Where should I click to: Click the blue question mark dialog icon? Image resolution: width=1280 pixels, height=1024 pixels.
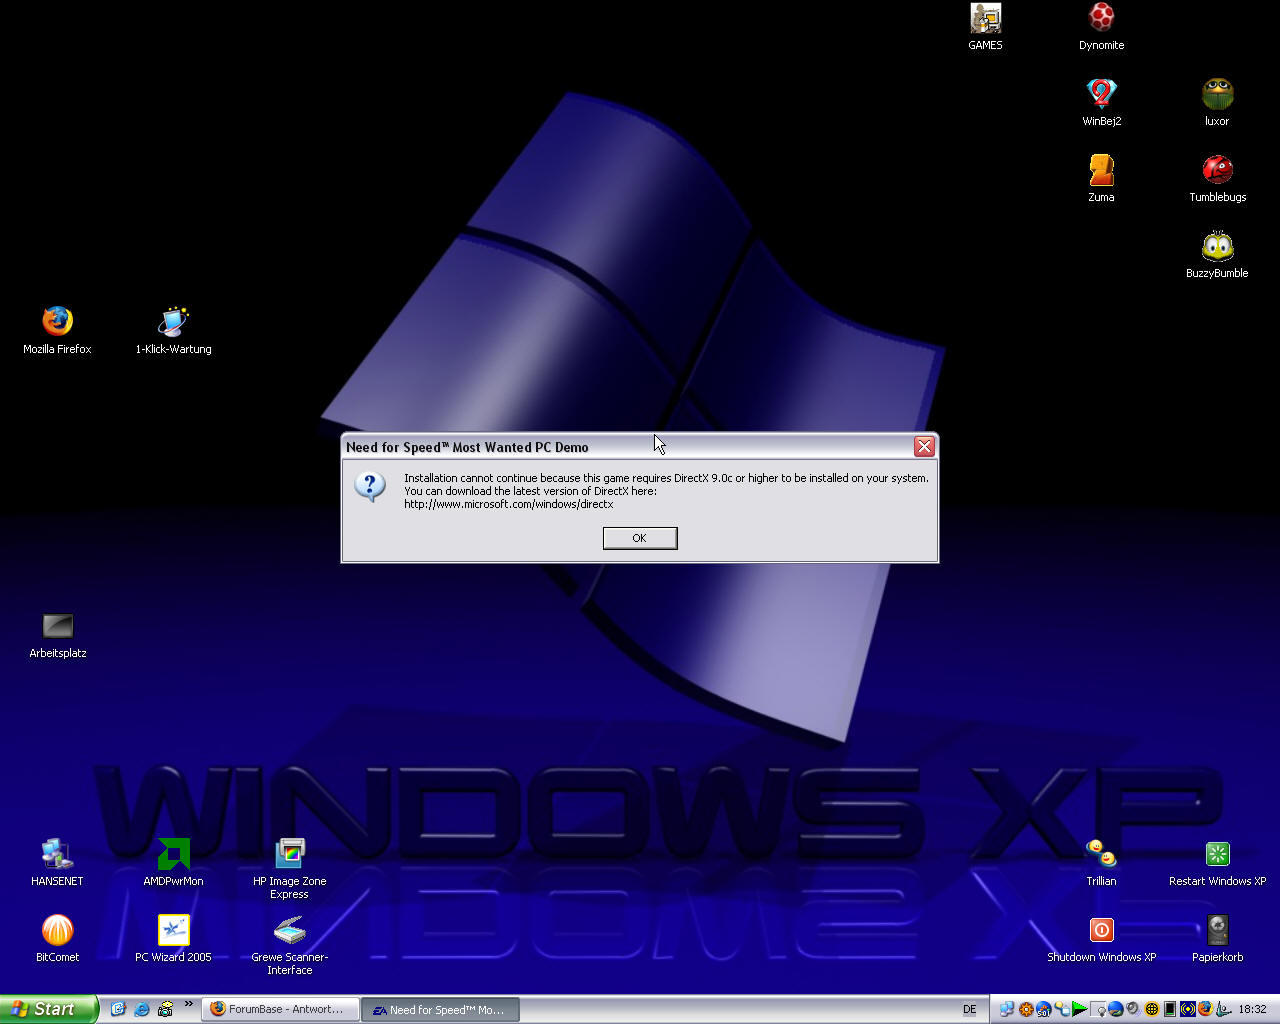(x=370, y=486)
